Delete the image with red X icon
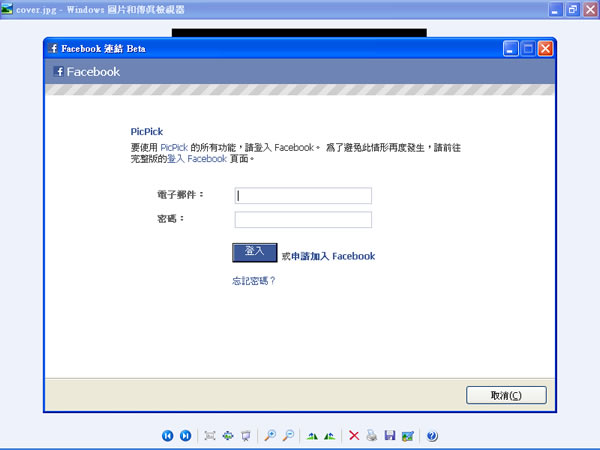 (x=354, y=435)
